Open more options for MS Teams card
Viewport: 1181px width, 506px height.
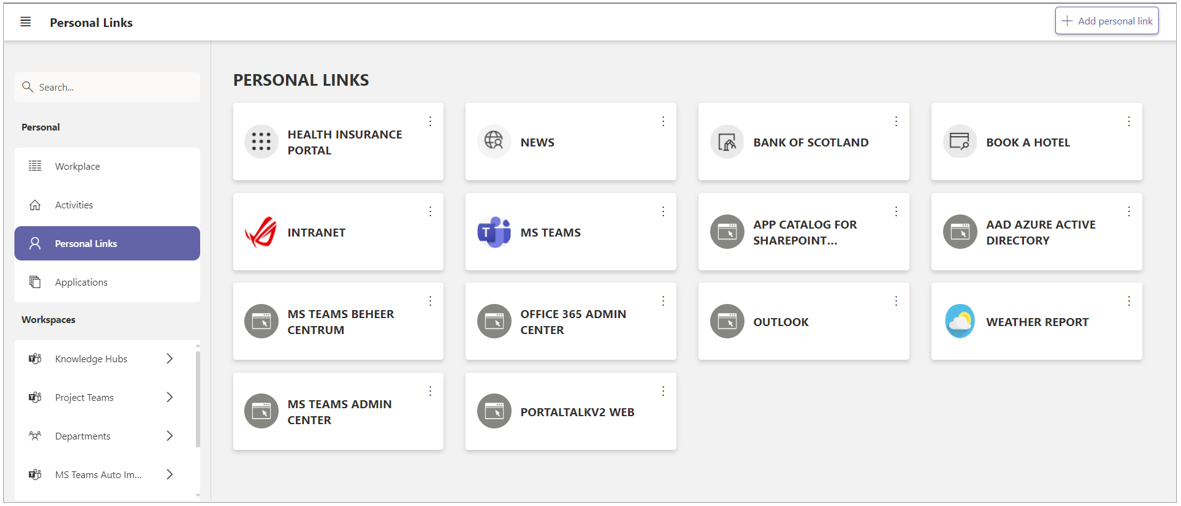(x=663, y=212)
